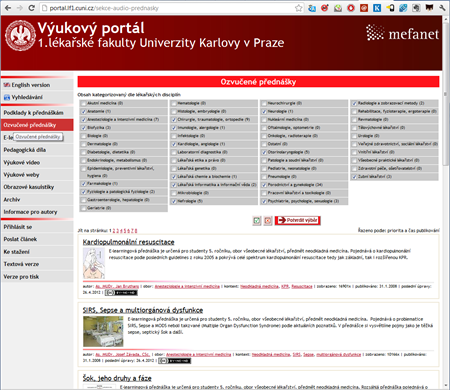Open the browser wrench settings menu
Screen dimensions: 450x390
442,8
